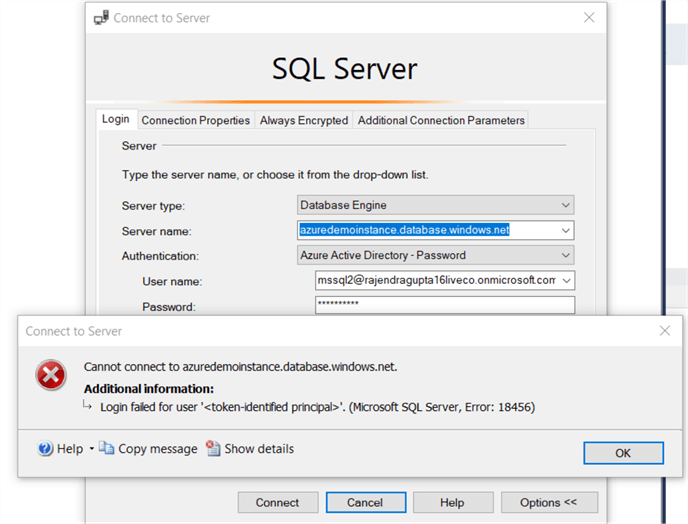Viewport: 688px width, 524px height.
Task: Click into the Password field
Action: [444, 306]
